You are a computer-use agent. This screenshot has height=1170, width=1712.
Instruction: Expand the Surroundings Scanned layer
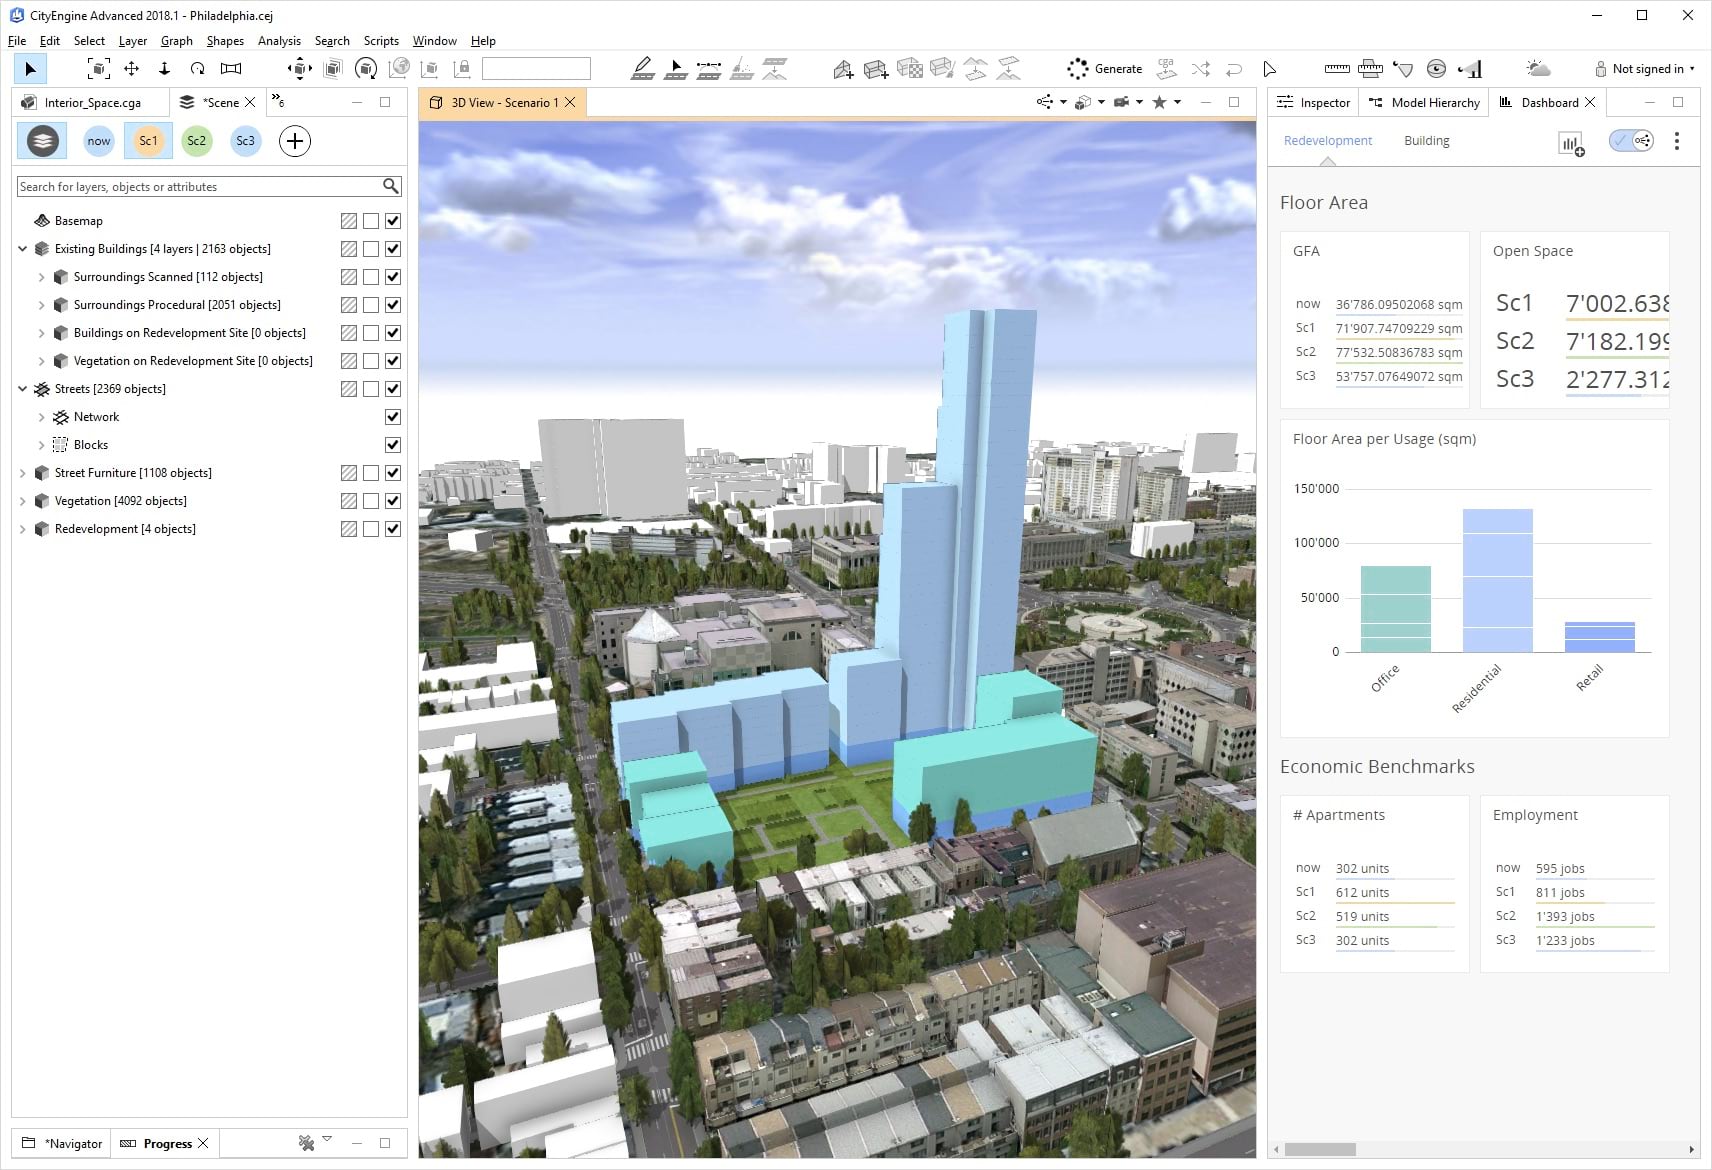[41, 277]
